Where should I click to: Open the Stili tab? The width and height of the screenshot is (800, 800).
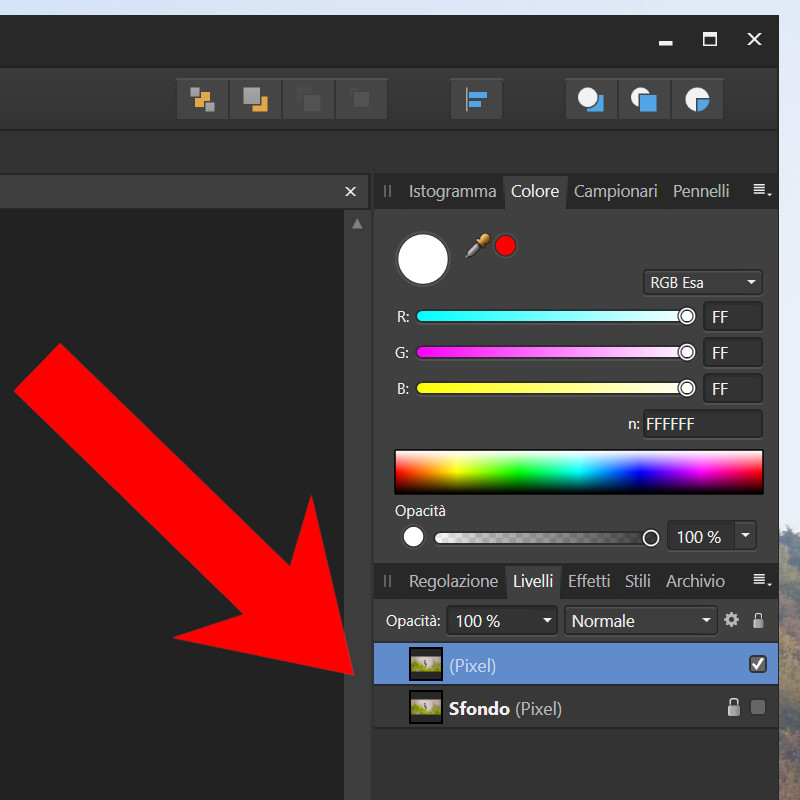637,581
